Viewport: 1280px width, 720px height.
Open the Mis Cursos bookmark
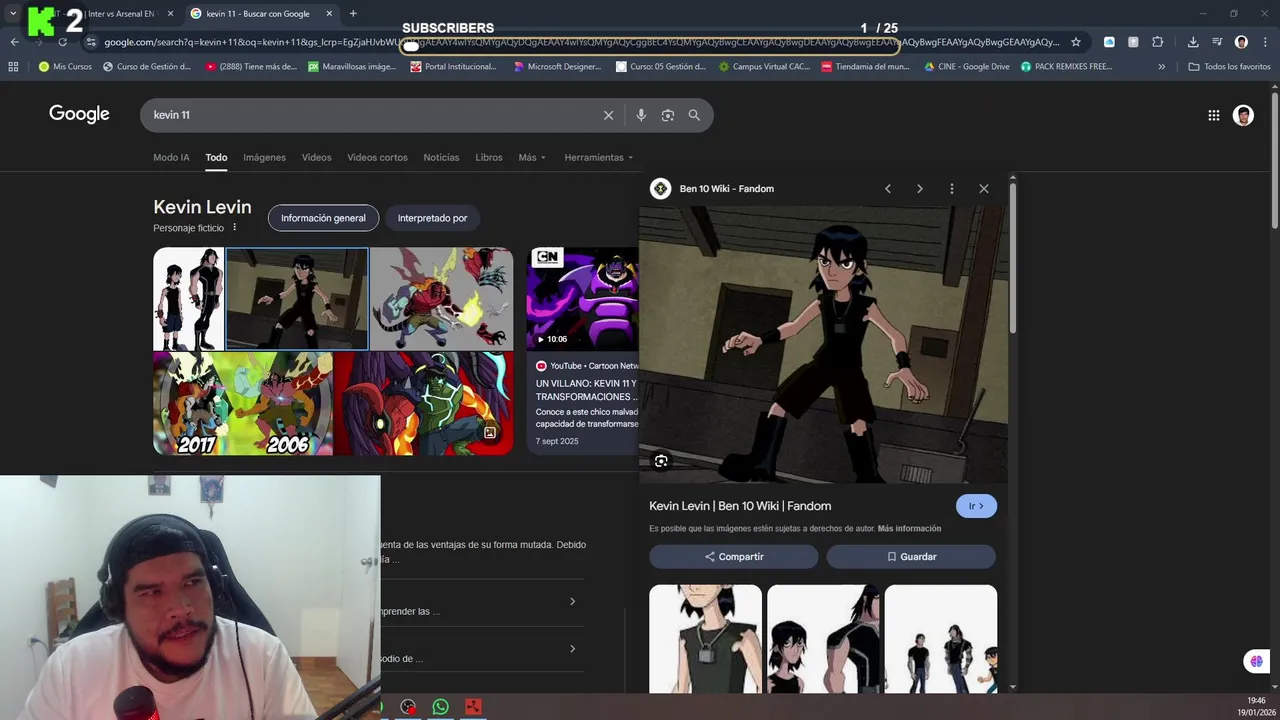pos(66,67)
